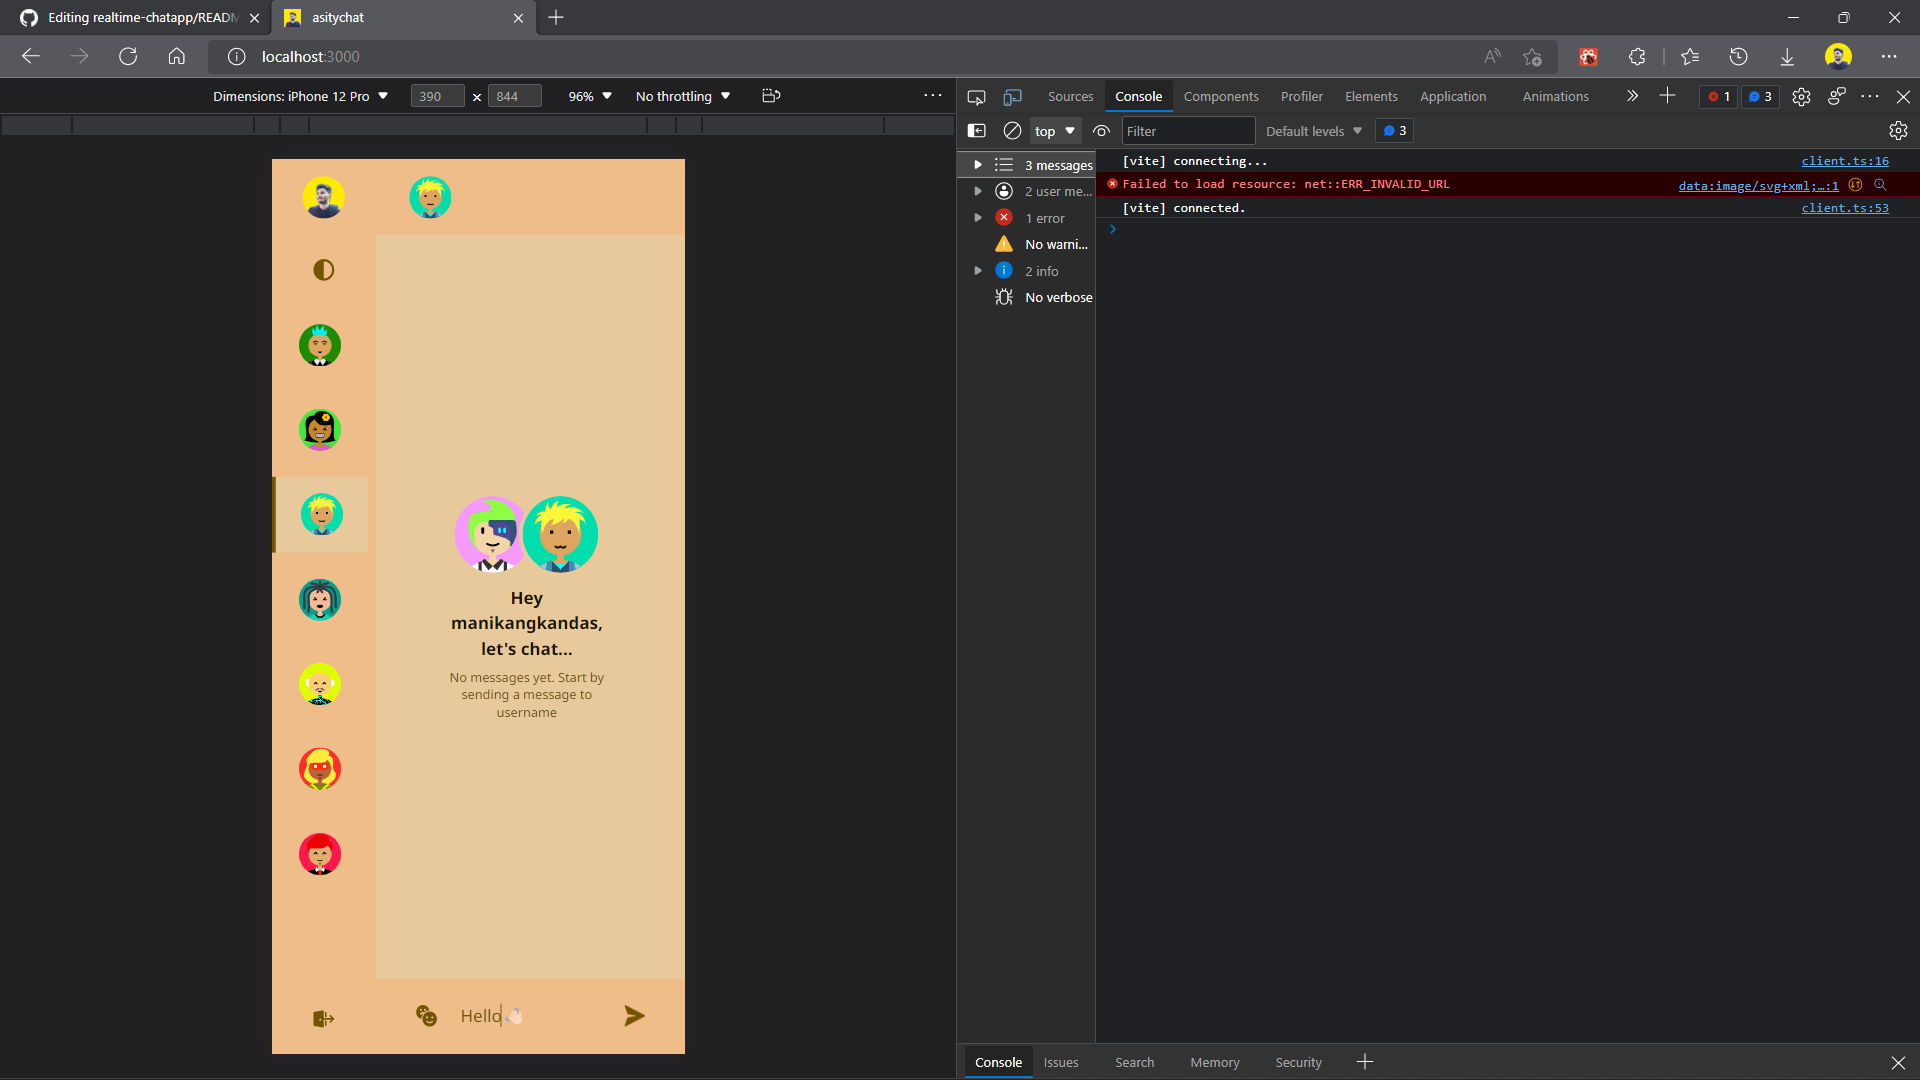Expand the 1 error message group

point(978,218)
